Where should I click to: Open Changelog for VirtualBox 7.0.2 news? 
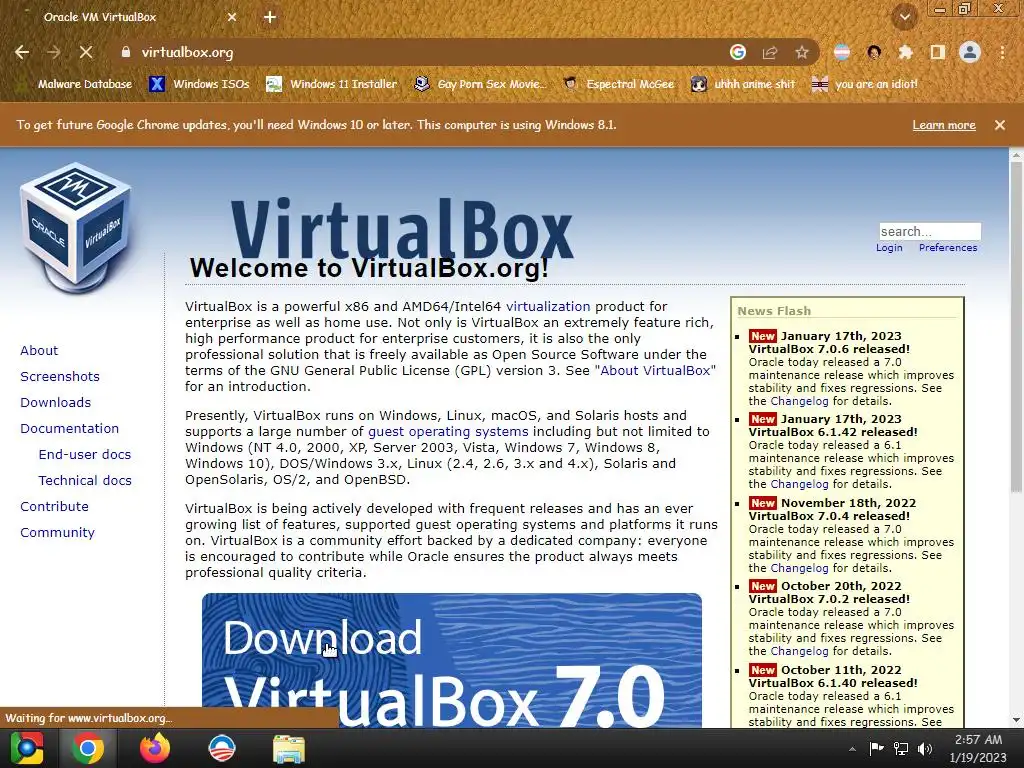(799, 651)
